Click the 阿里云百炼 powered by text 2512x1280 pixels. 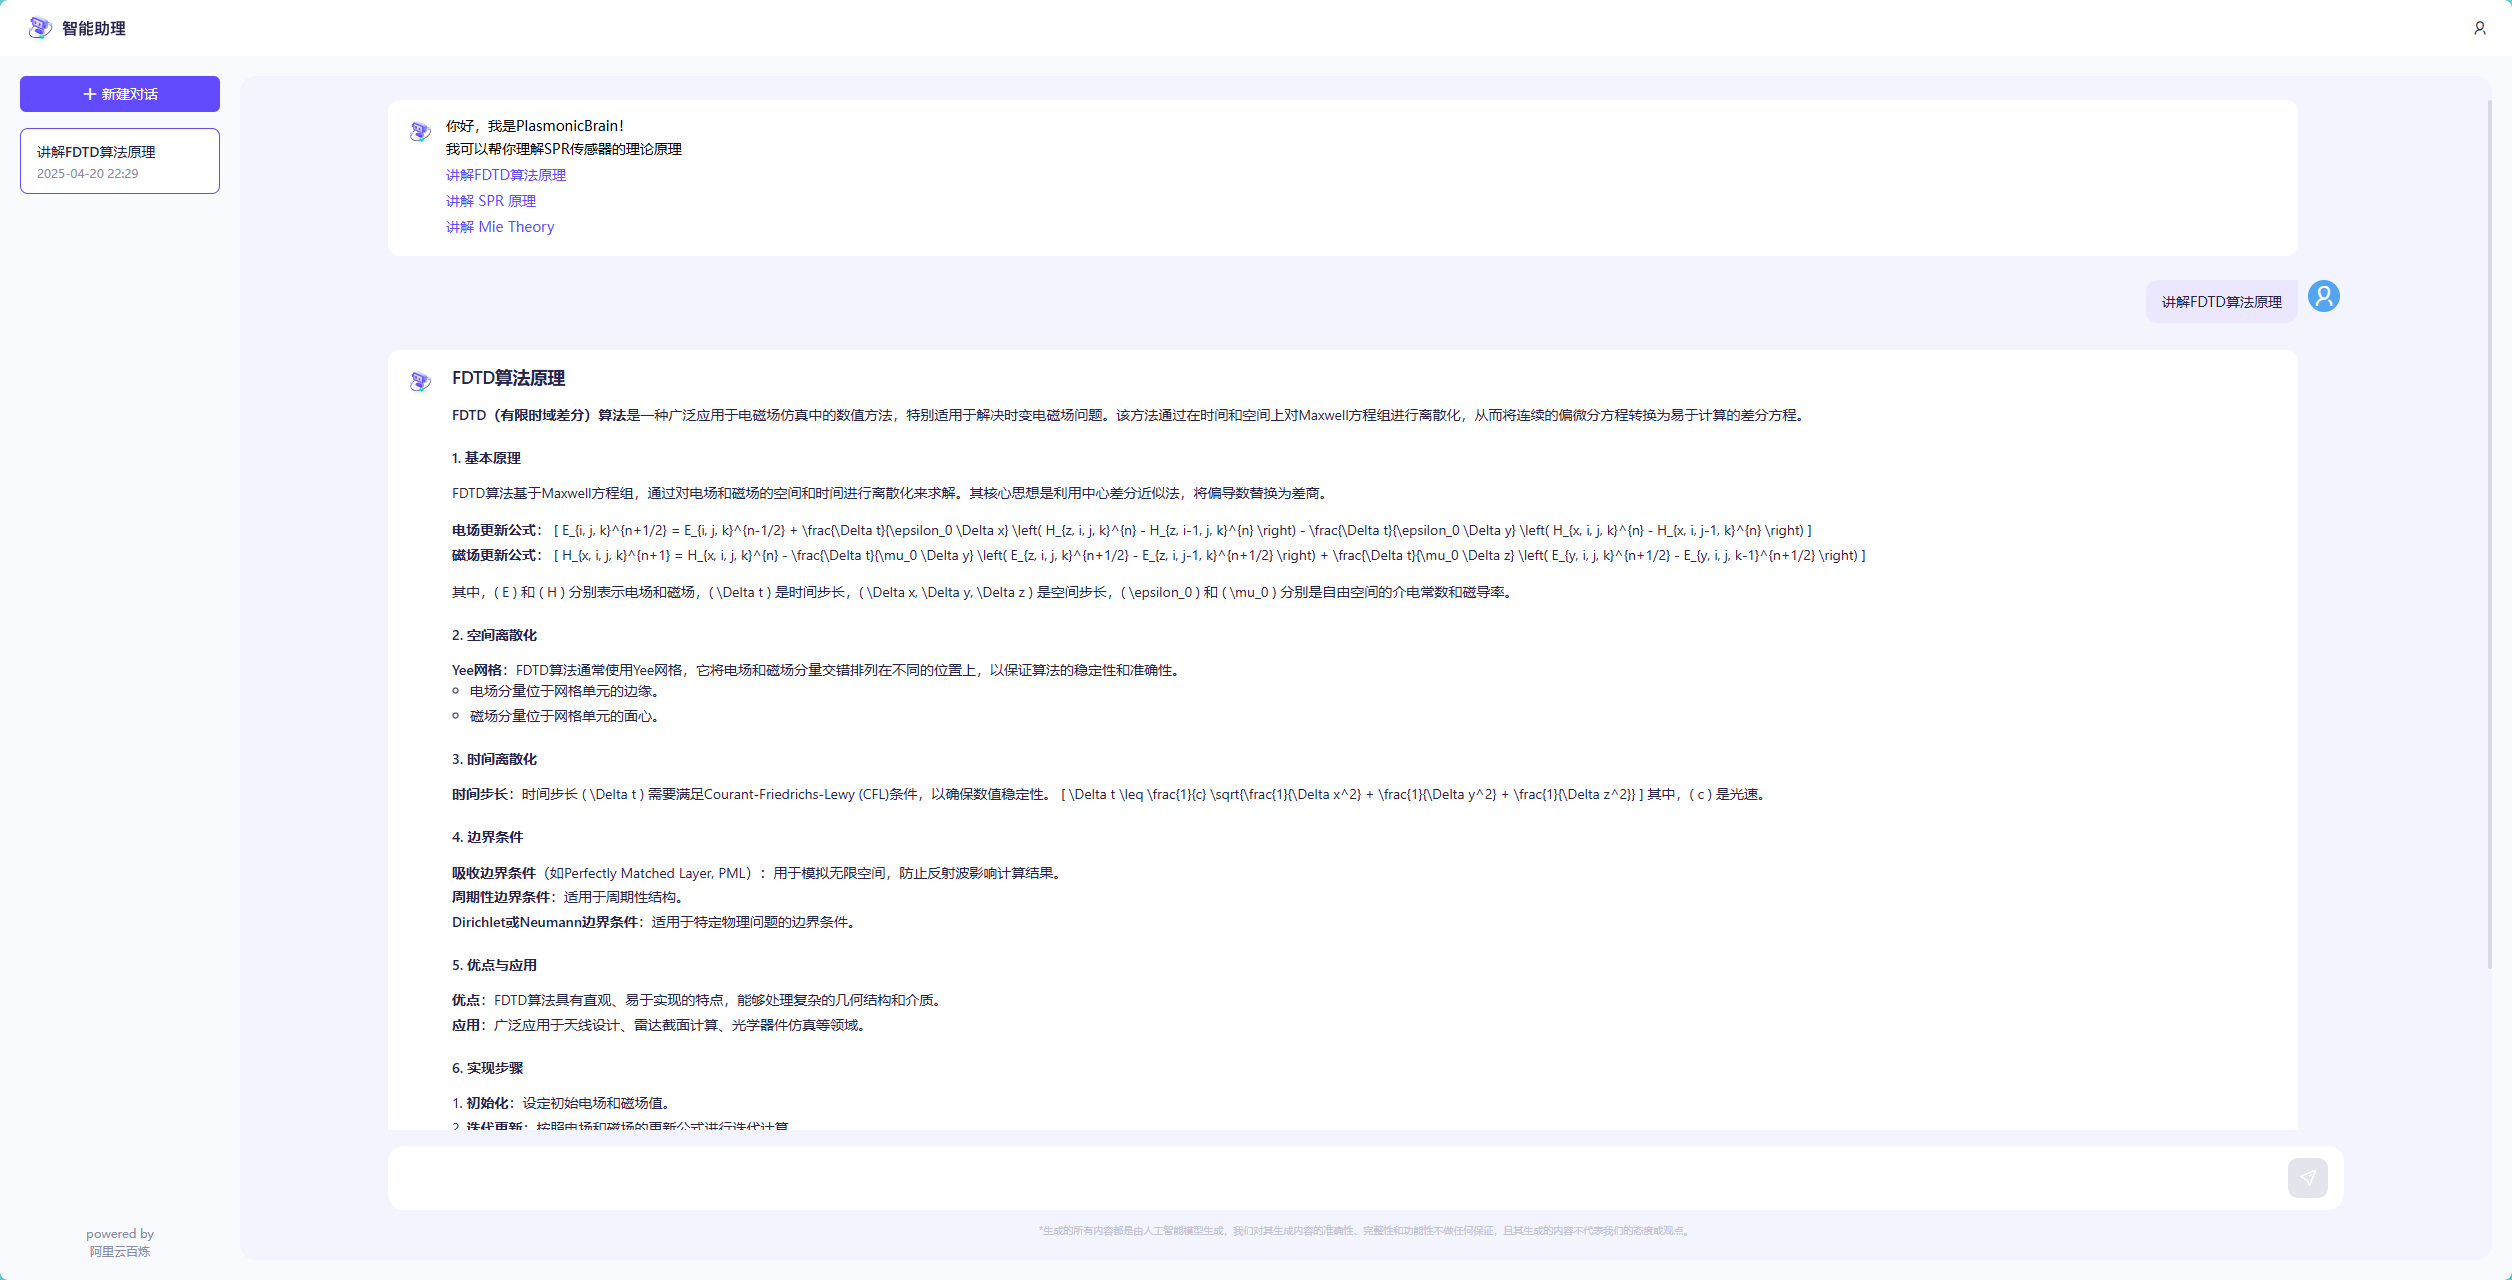(x=119, y=1251)
